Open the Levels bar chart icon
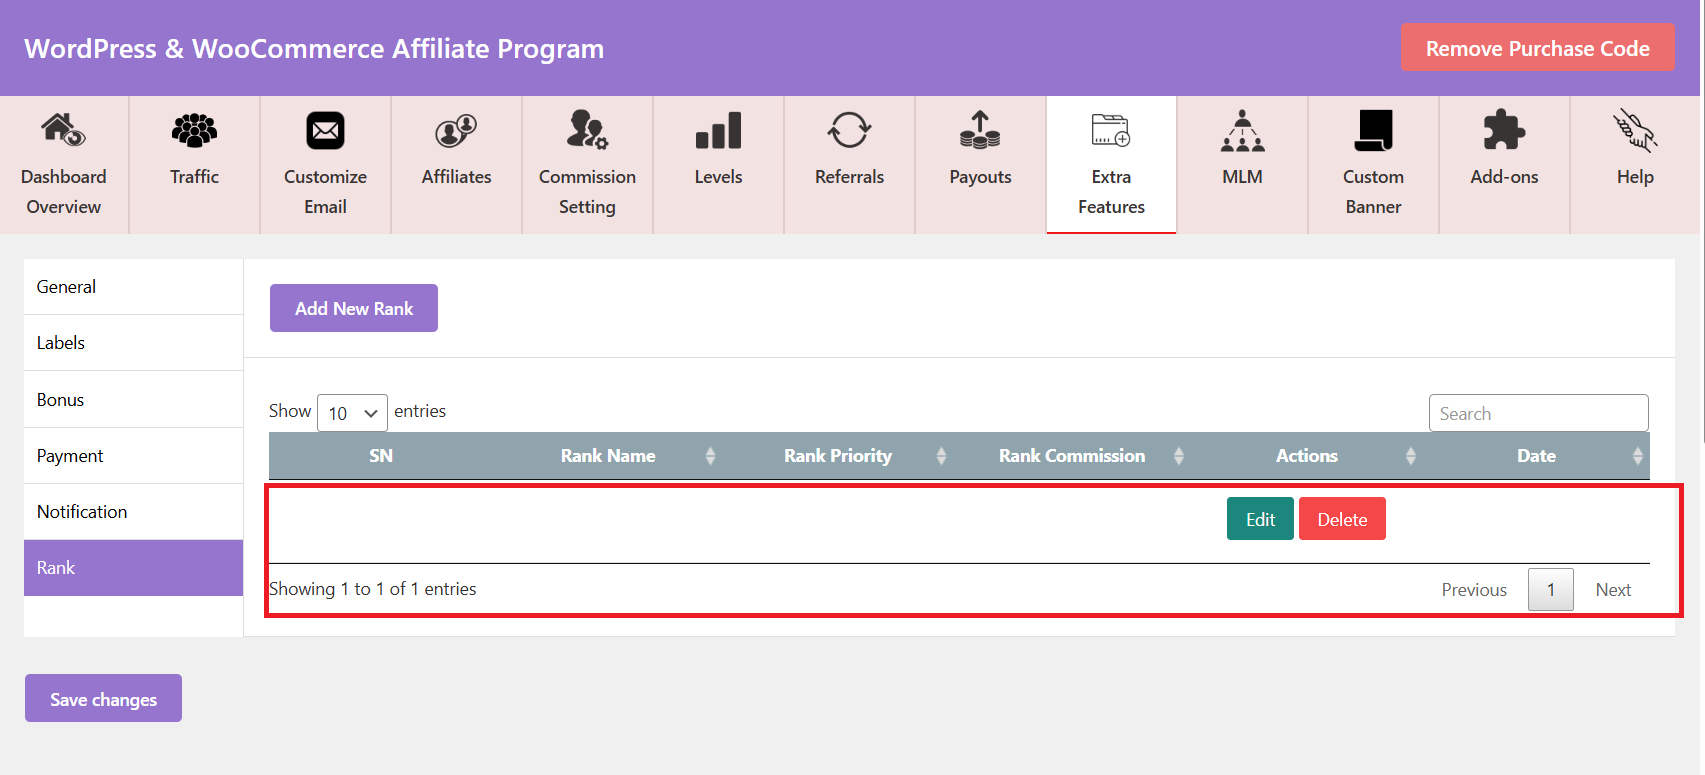Screen dimensions: 1705x775 718,130
